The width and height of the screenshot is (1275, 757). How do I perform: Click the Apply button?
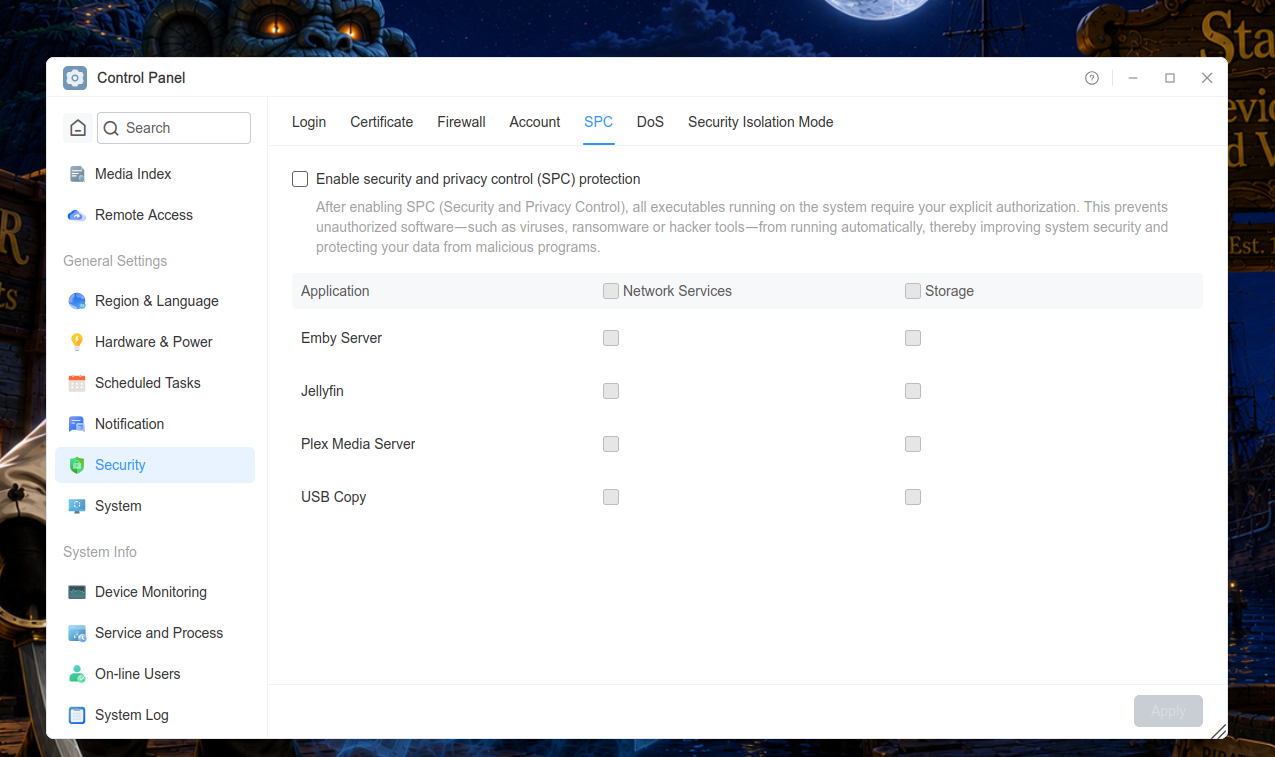pyautogui.click(x=1168, y=711)
